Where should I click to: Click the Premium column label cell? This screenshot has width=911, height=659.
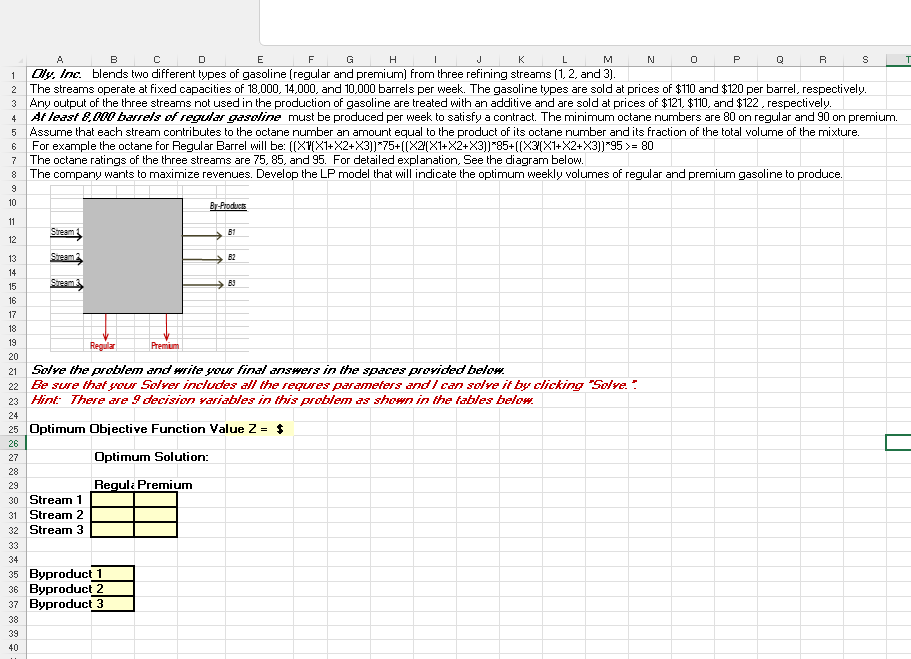[x=156, y=485]
